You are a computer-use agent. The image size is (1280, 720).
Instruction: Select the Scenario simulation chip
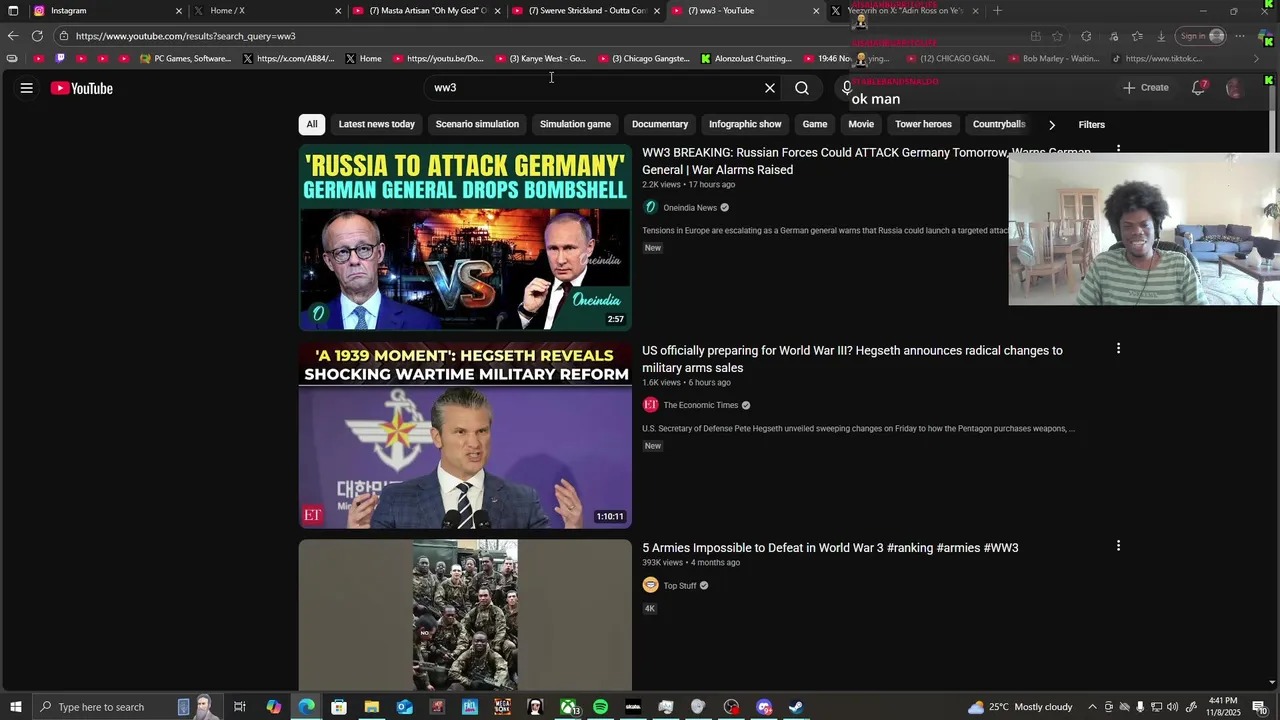point(477,124)
